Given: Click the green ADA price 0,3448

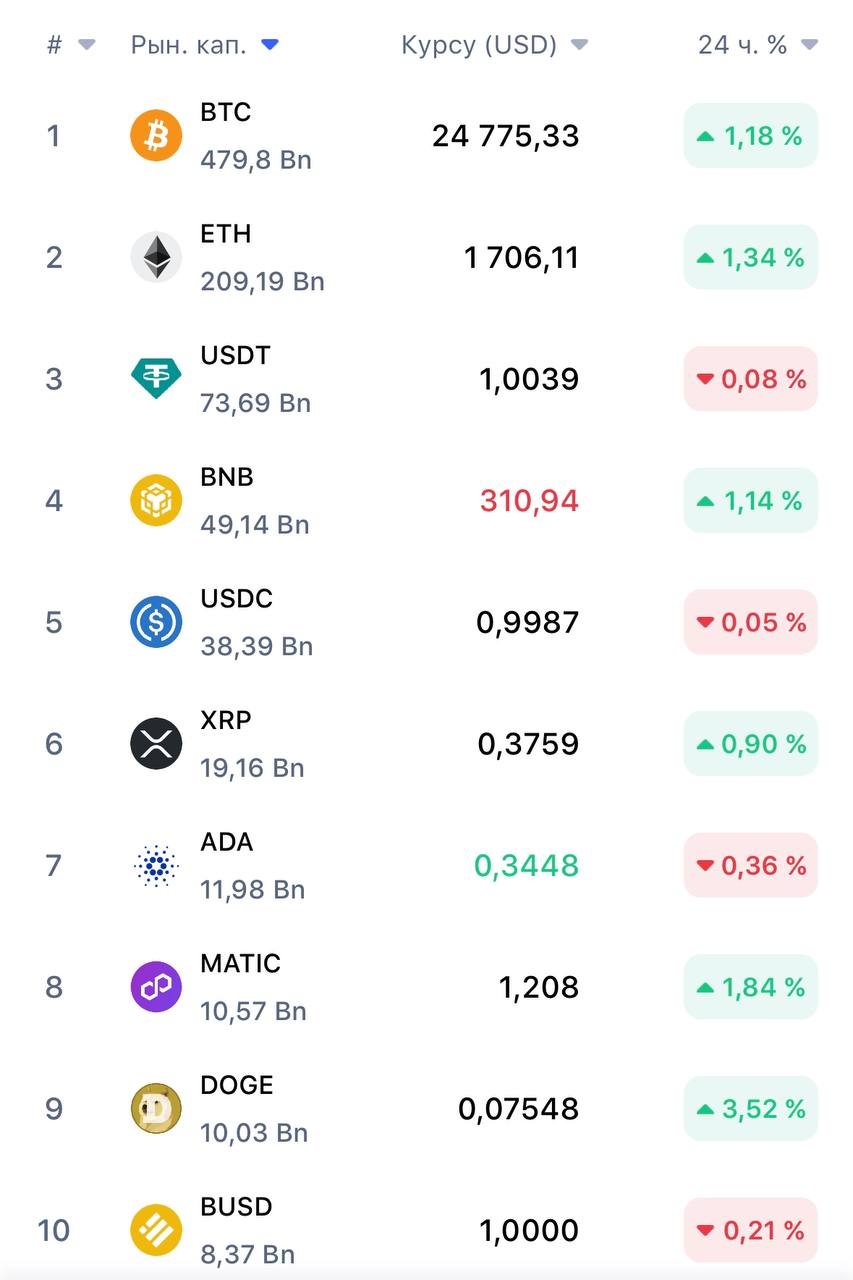Looking at the screenshot, I should pos(526,865).
